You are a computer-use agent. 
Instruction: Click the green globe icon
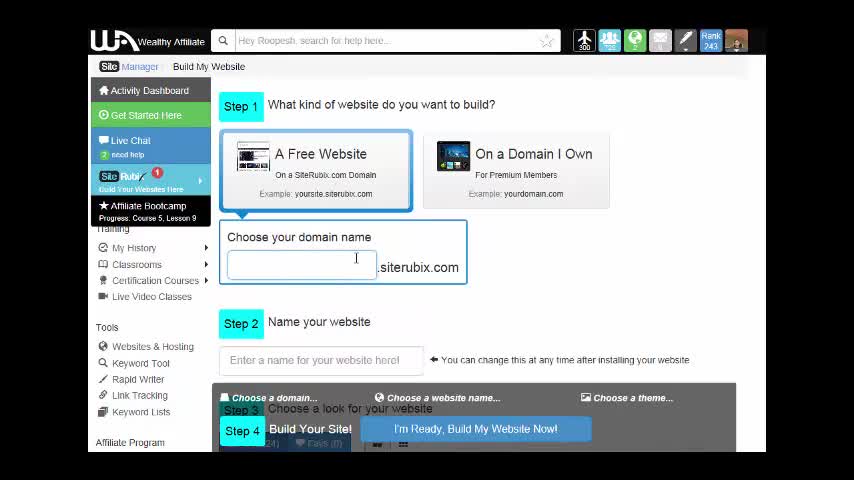coord(635,40)
